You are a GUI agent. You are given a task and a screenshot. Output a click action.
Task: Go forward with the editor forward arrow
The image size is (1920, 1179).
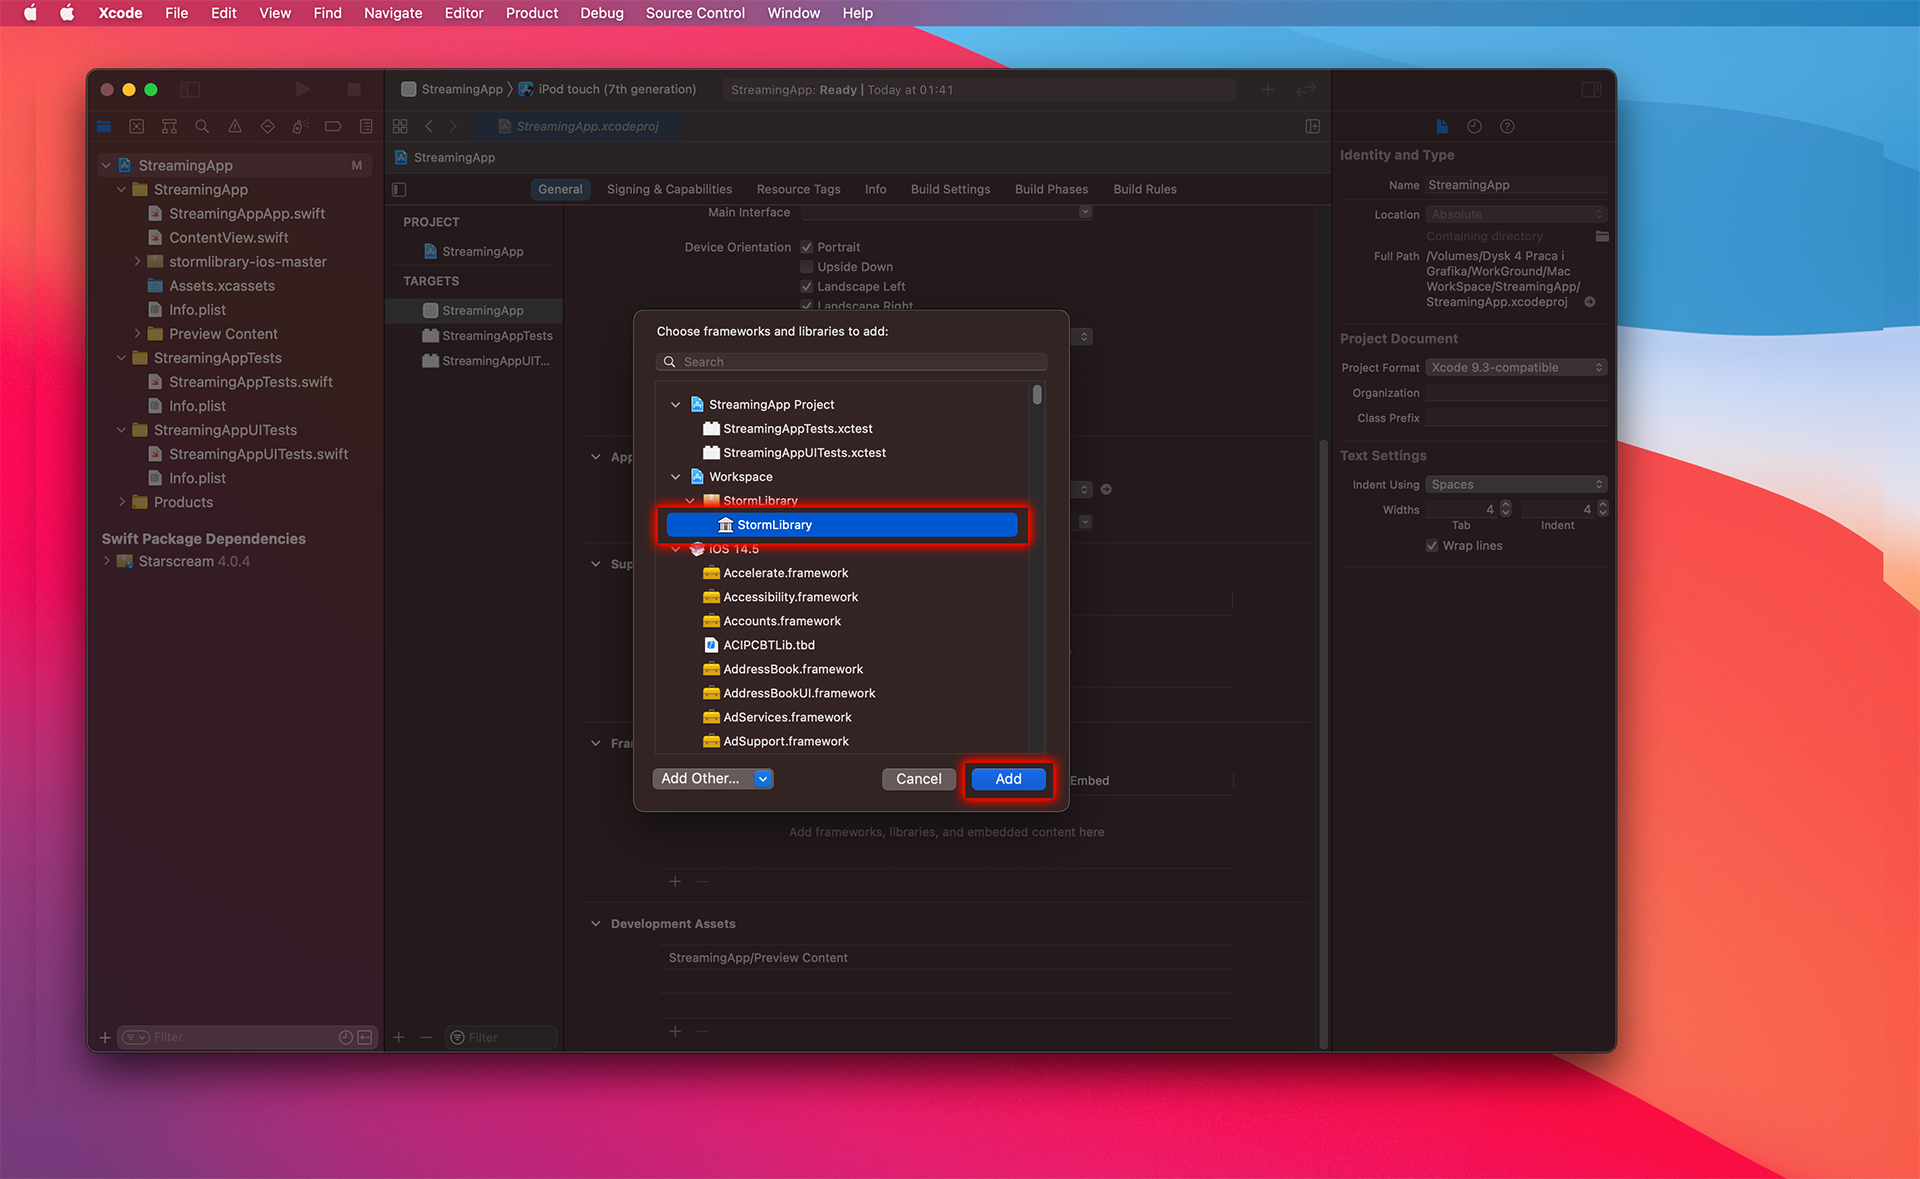point(452,126)
